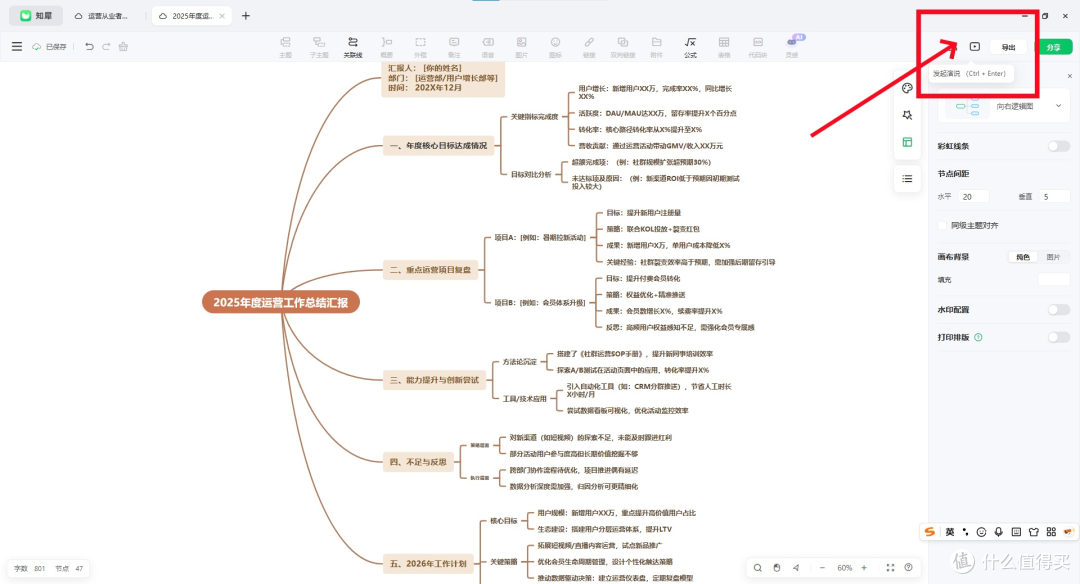This screenshot has height=584, width=1080.
Task: Edit the 垂直 spacing field showing 5
Action: click(x=1054, y=197)
